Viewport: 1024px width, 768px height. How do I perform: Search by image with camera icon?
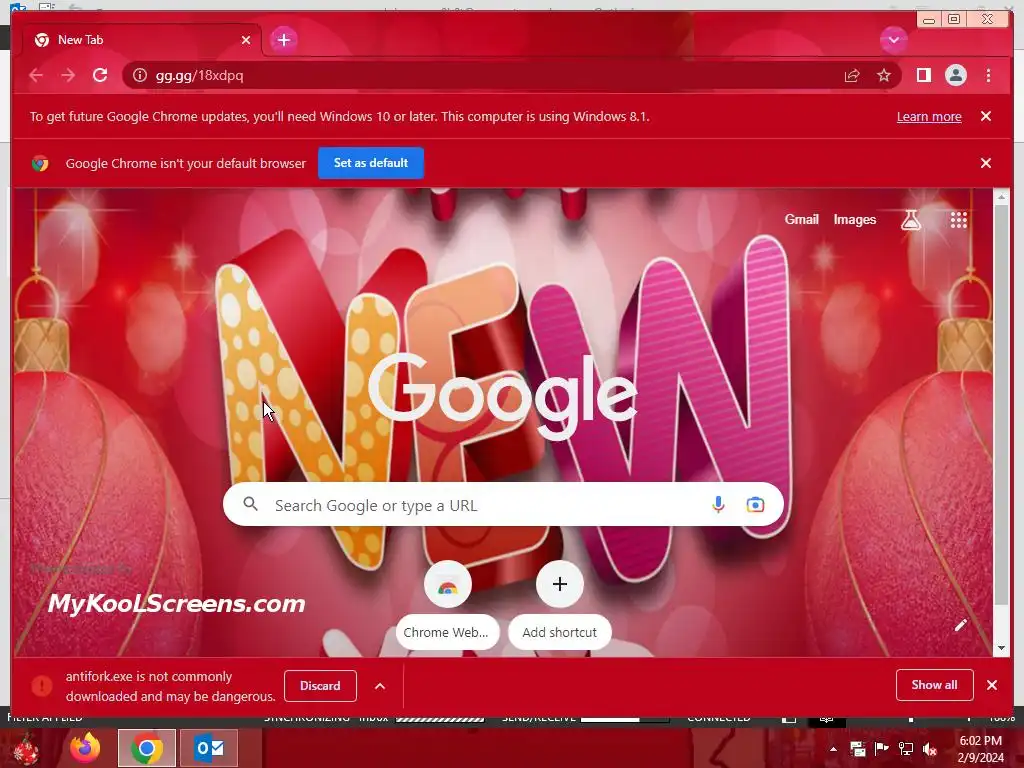pyautogui.click(x=755, y=505)
